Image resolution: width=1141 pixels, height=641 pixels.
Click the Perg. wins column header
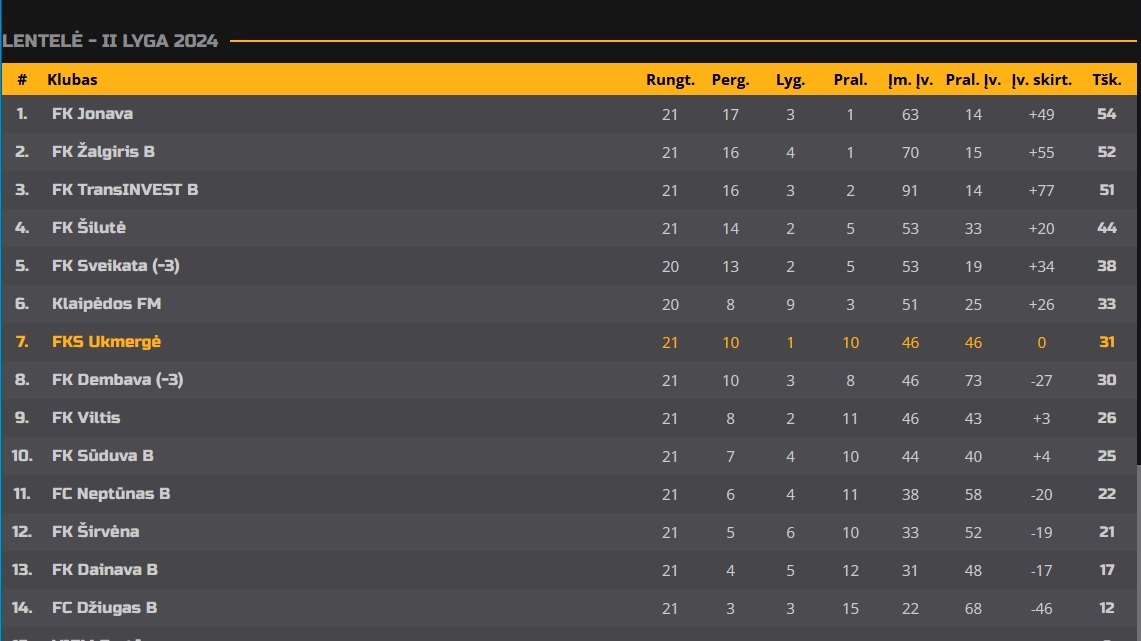pos(731,80)
